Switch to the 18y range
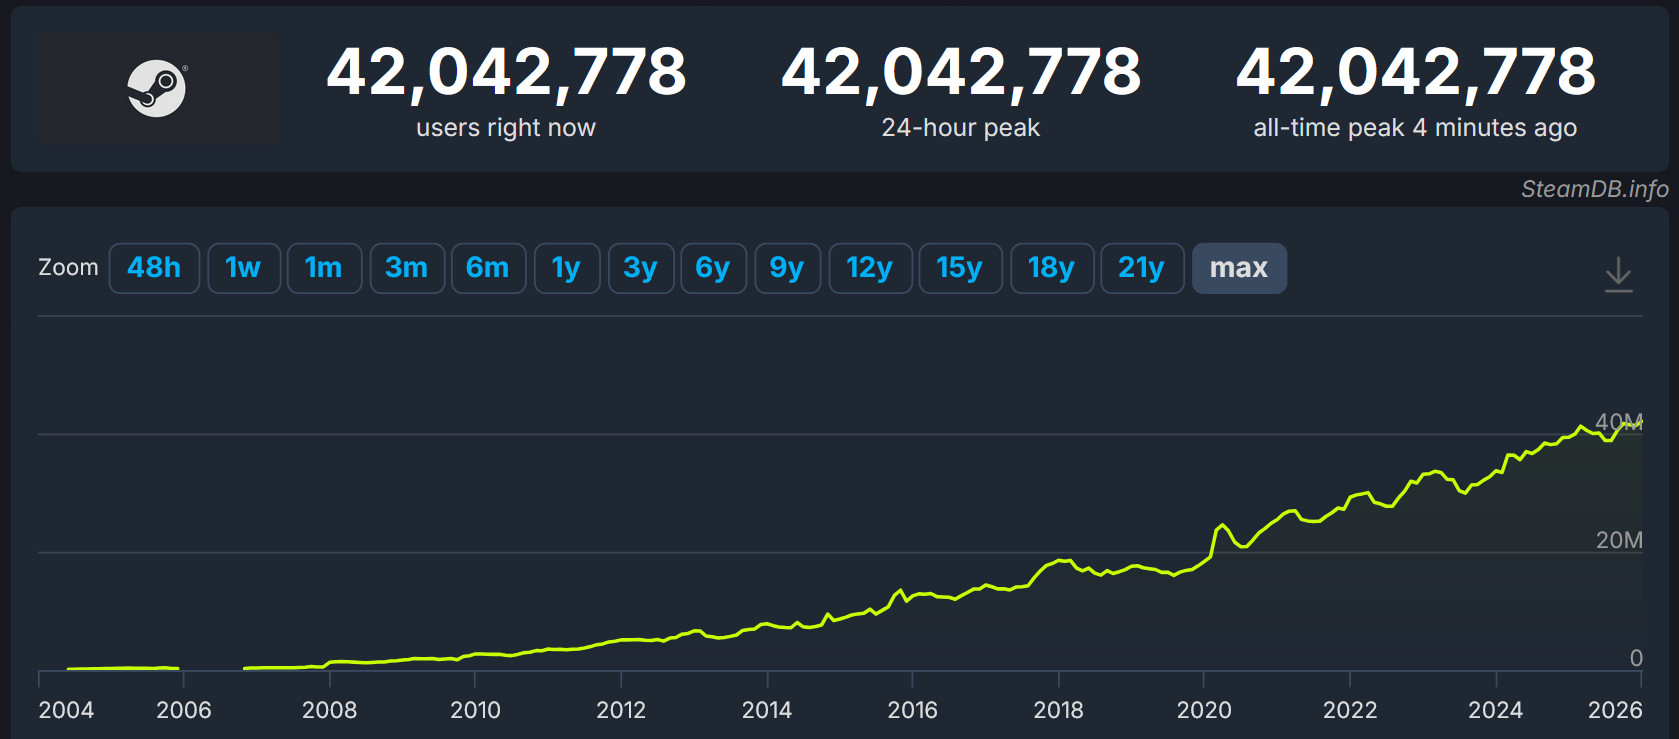1679x739 pixels. 1052,268
